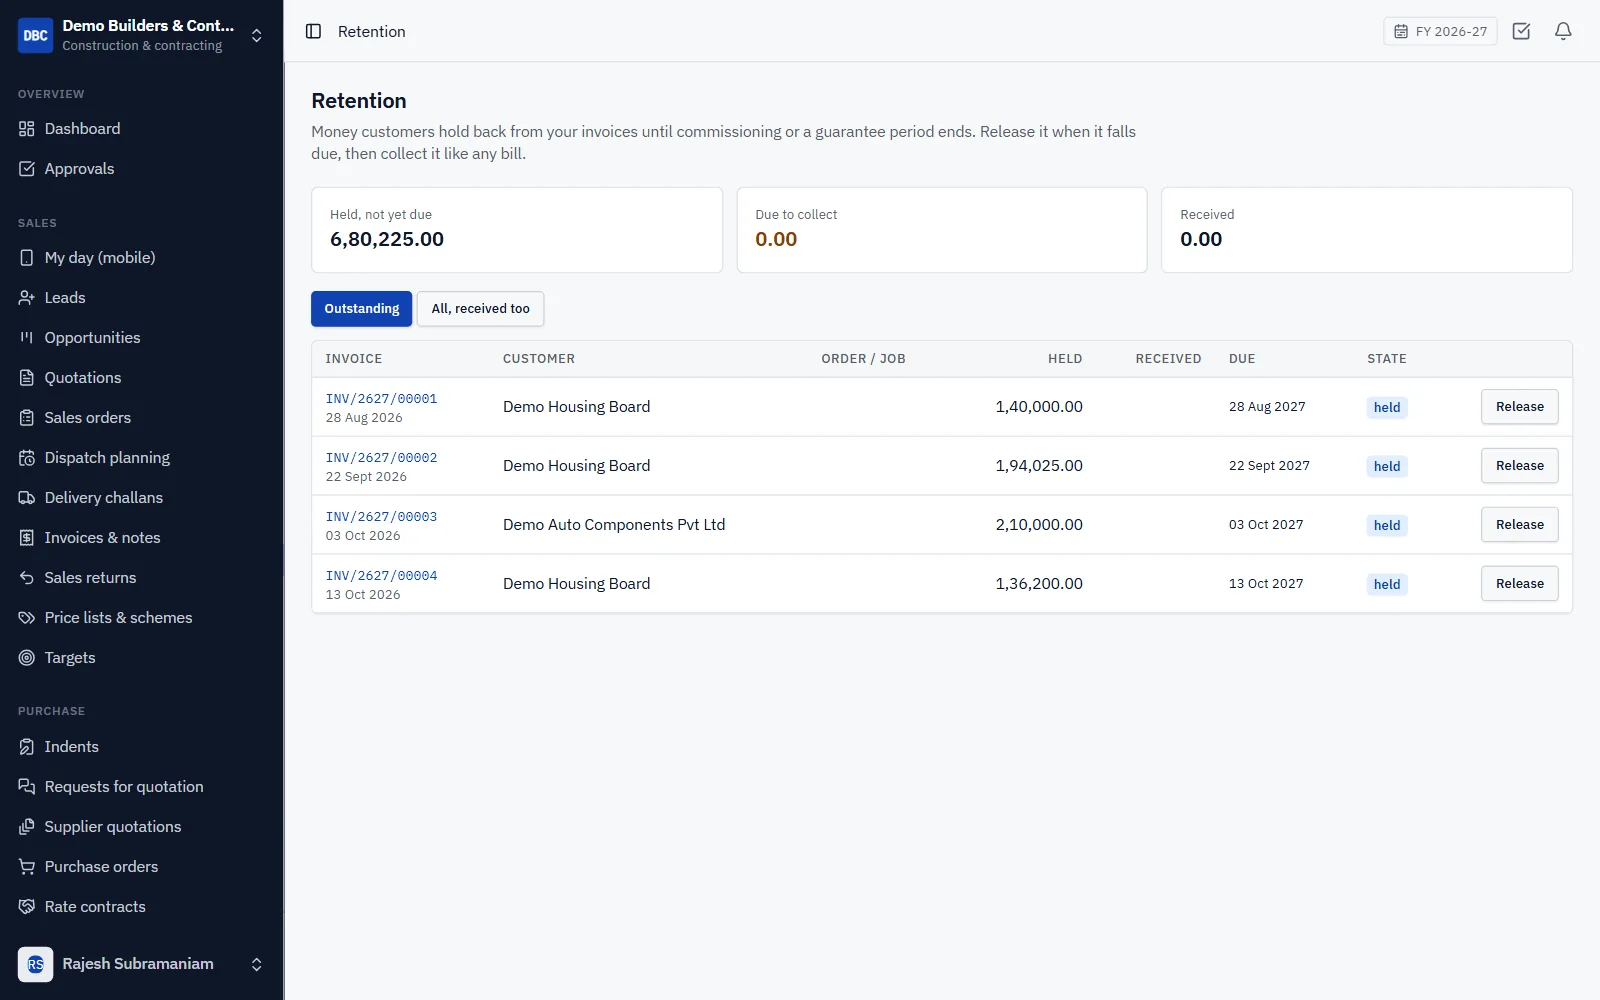Screen dimensions: 1600x1000
Task: Click the DUE column header
Action: 1242,359
